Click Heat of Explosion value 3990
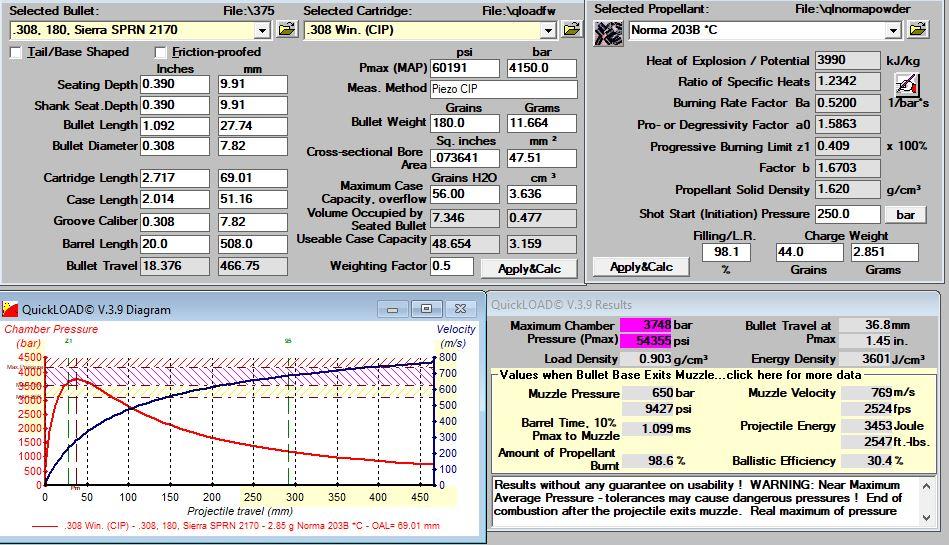The height and width of the screenshot is (545, 949). pyautogui.click(x=848, y=60)
